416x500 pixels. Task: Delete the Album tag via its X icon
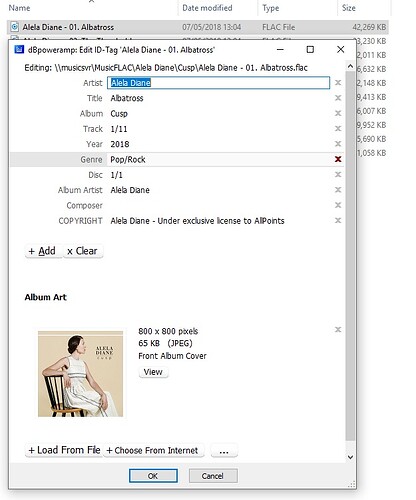coord(338,113)
